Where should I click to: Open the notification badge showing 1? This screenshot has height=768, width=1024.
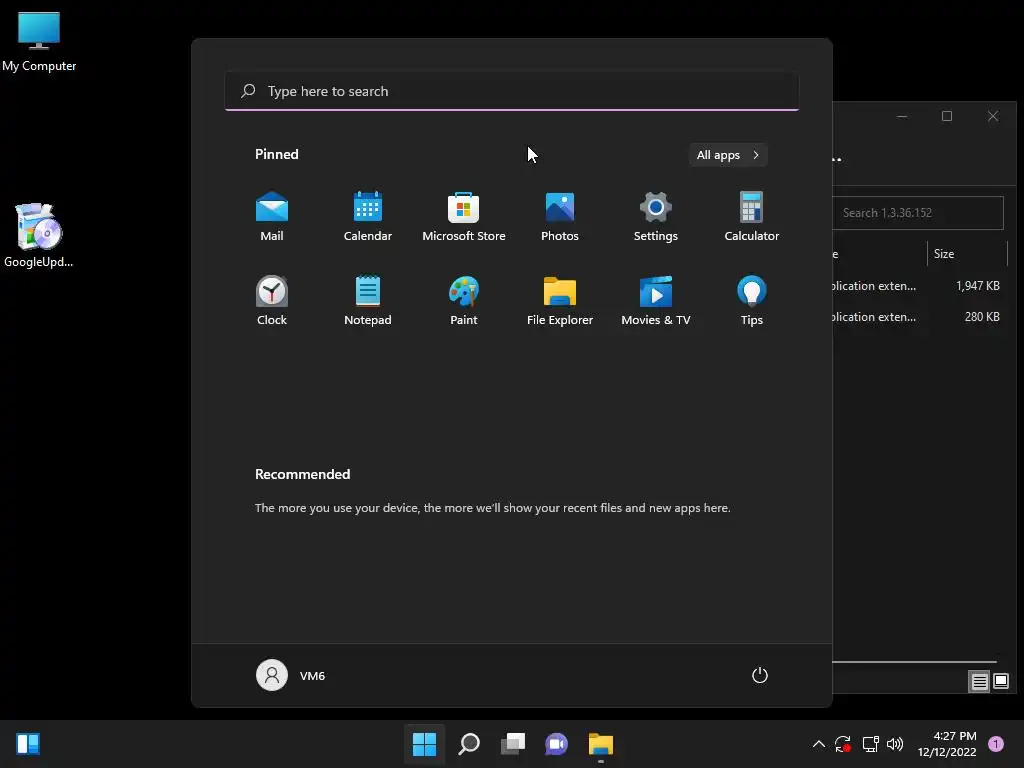[x=996, y=743]
